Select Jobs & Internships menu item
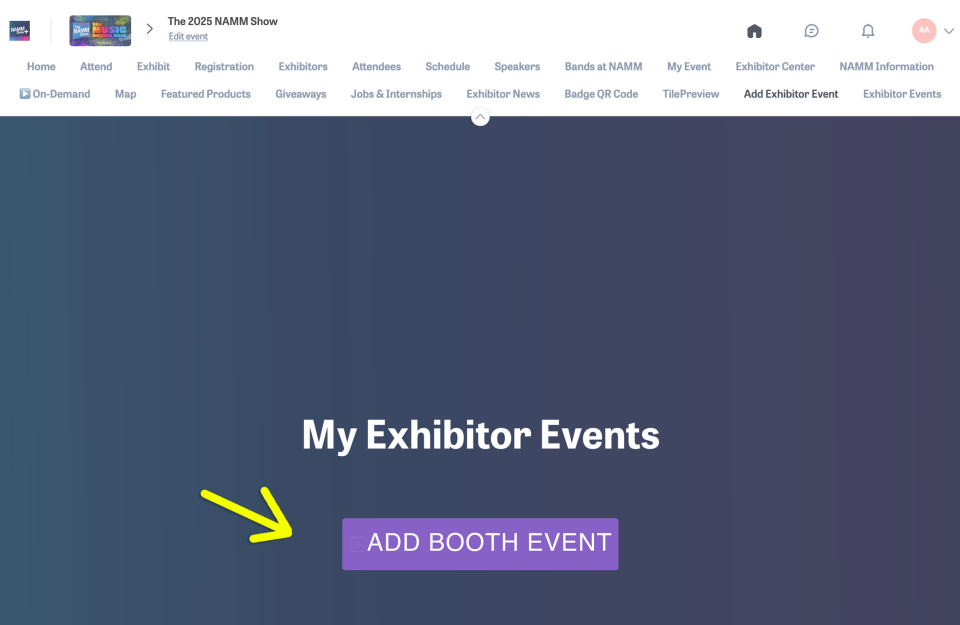 (396, 94)
